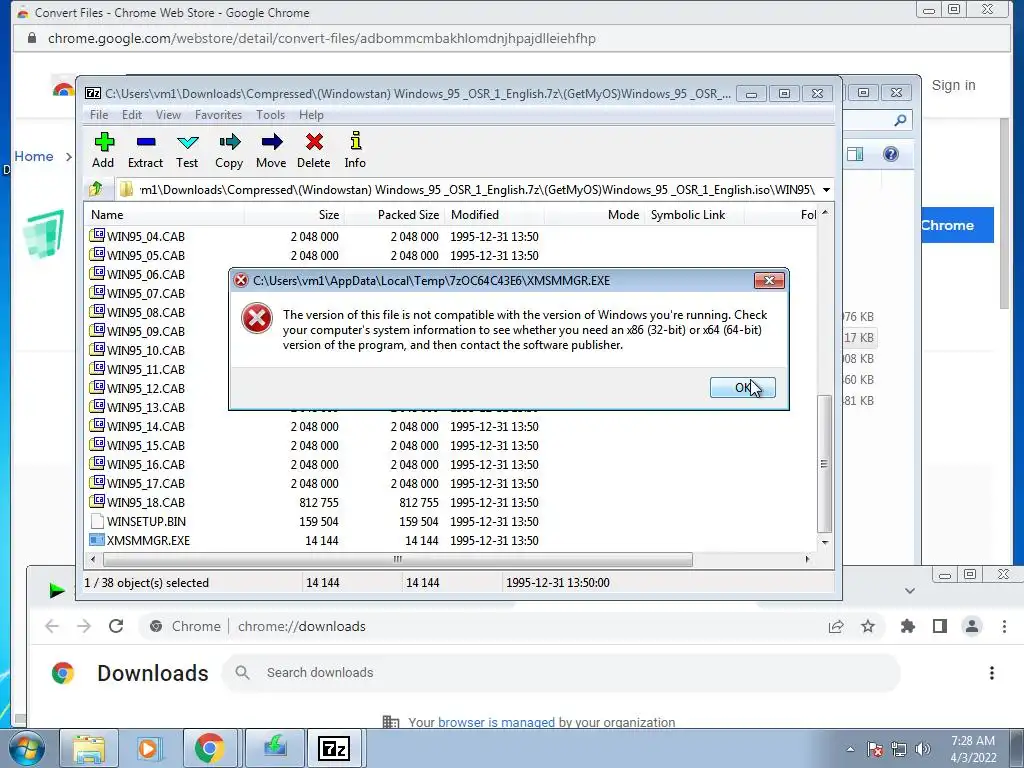Screen dimensions: 1024x768
Task: Select the Copy toolbar icon
Action: pyautogui.click(x=229, y=150)
